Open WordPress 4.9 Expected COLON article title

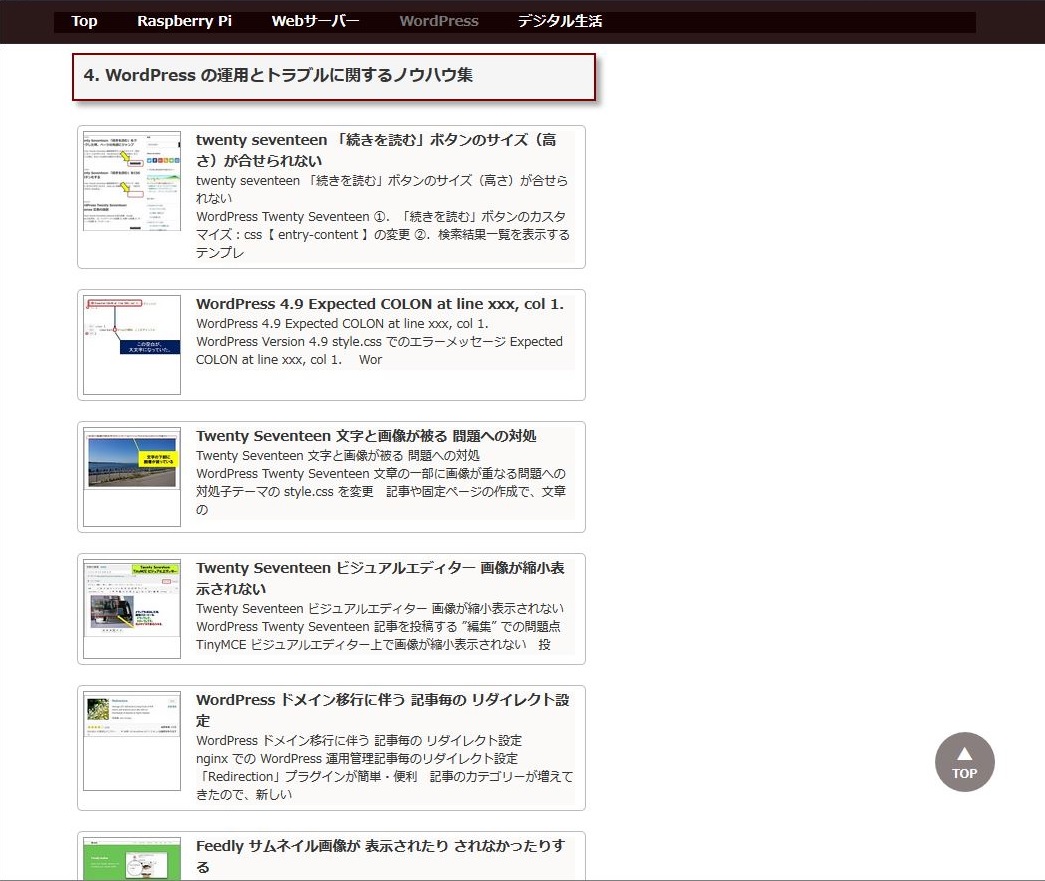coord(379,304)
